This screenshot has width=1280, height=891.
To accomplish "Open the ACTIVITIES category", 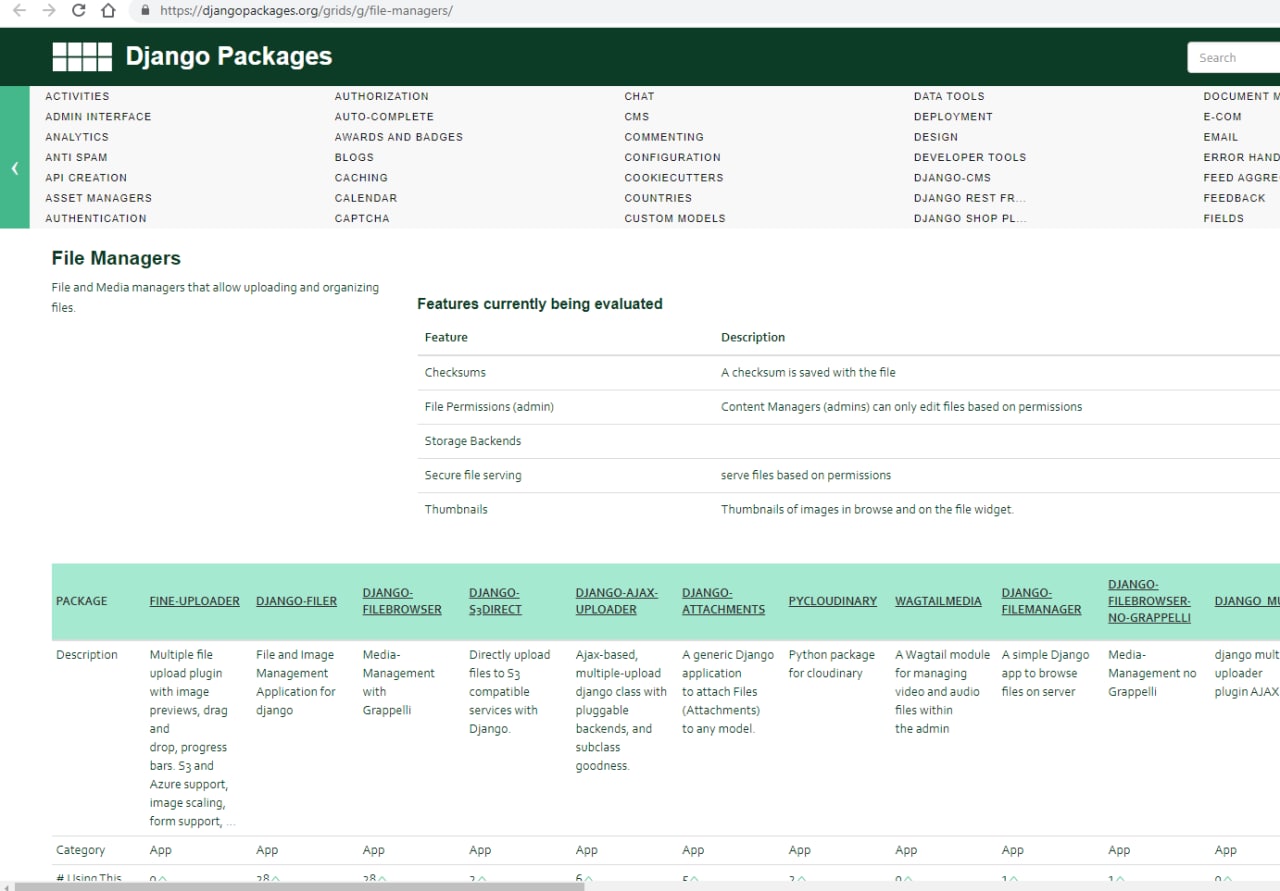I will click(77, 96).
